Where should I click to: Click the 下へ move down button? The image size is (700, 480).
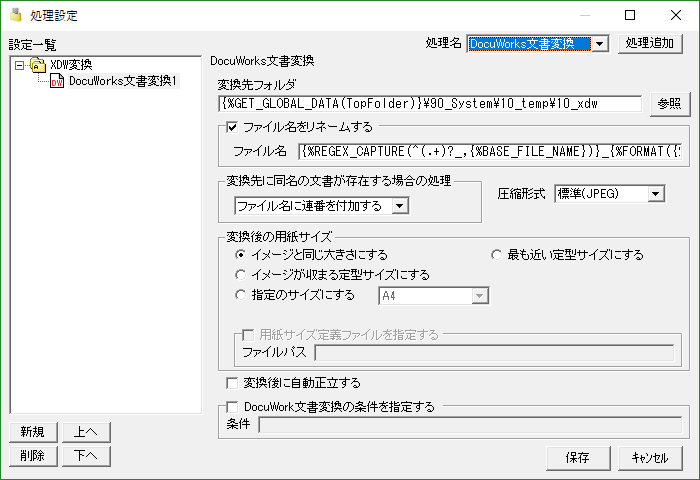coord(86,456)
